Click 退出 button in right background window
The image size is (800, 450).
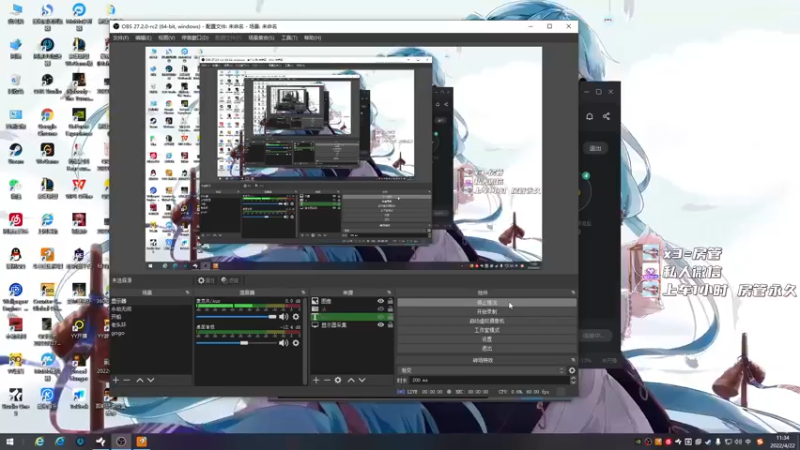595,148
